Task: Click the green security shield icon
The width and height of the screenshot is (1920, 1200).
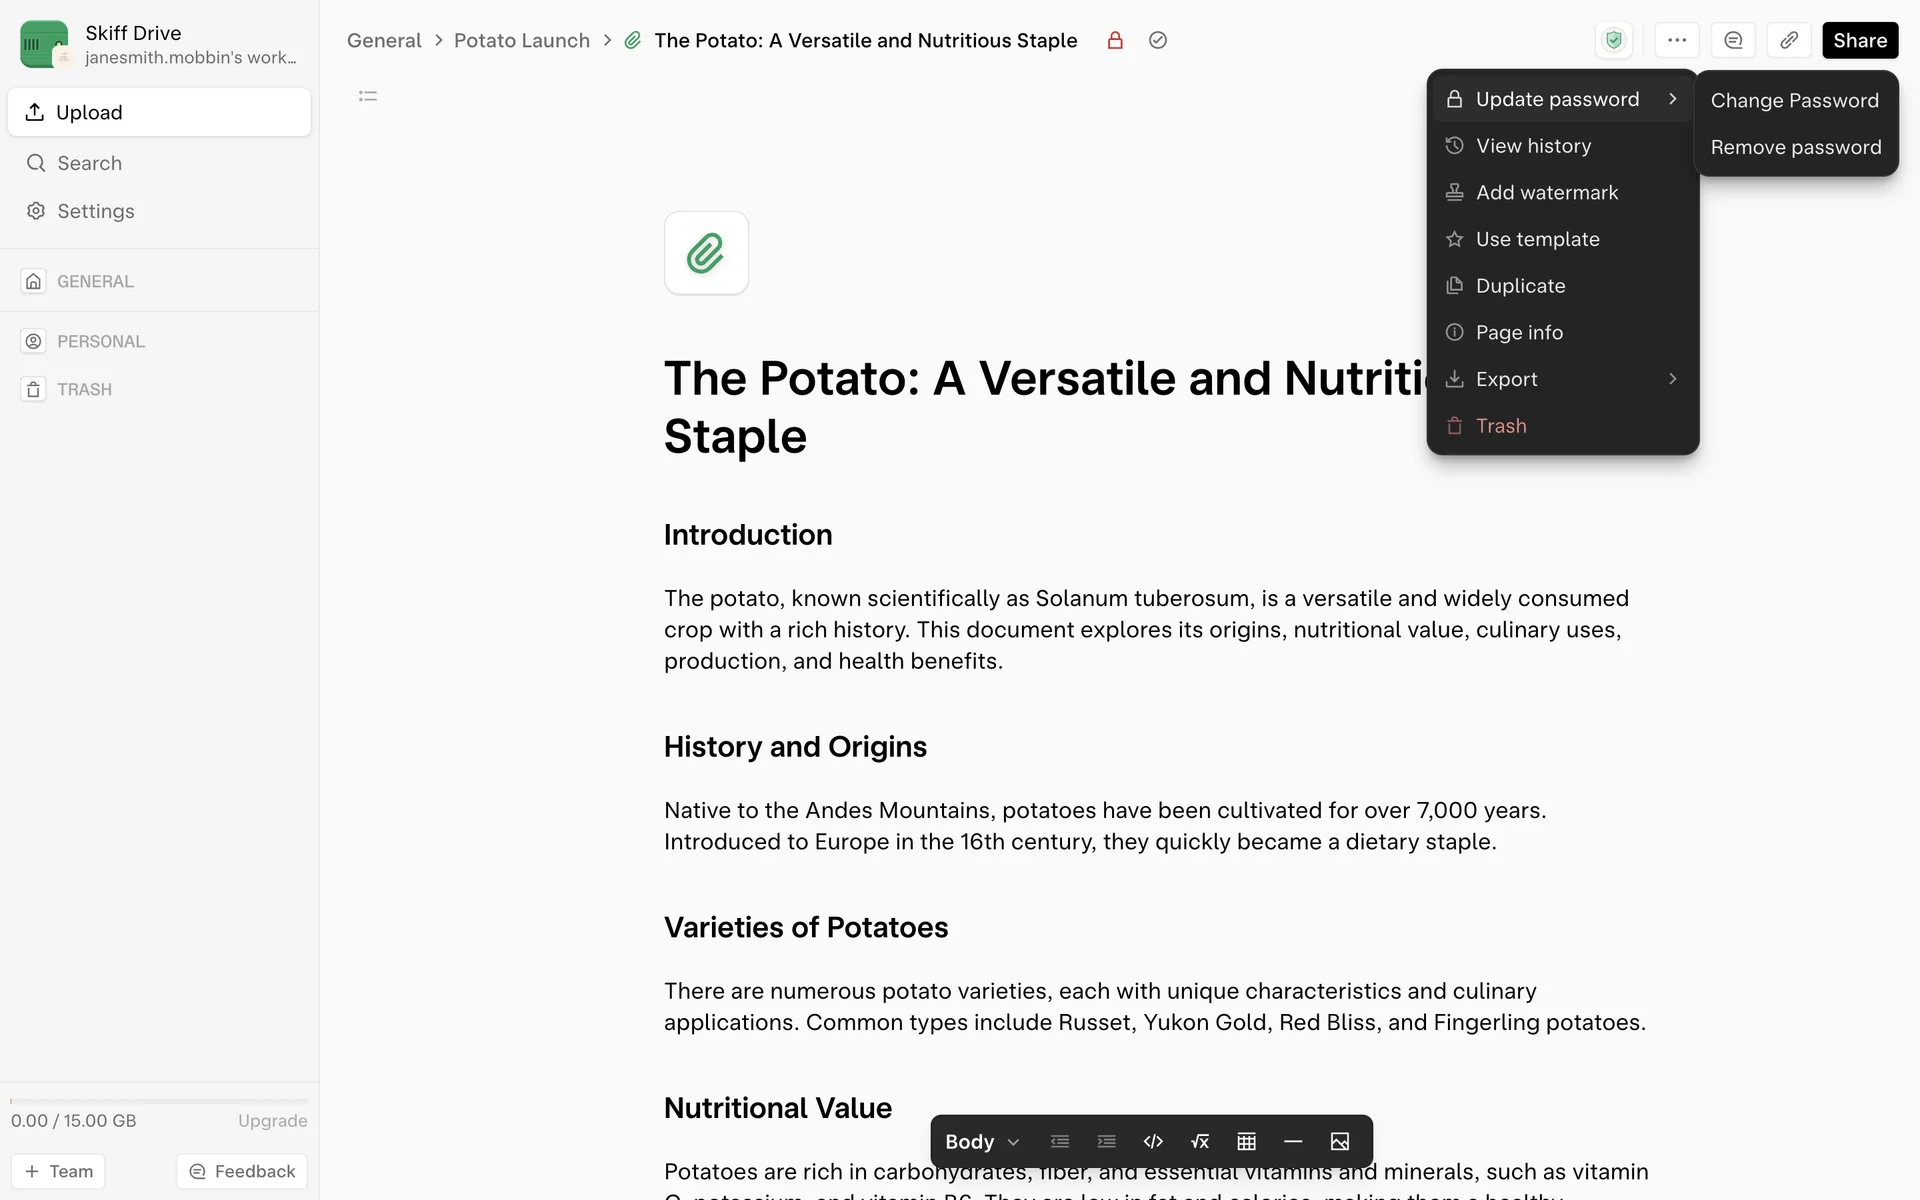Action: (x=1613, y=40)
